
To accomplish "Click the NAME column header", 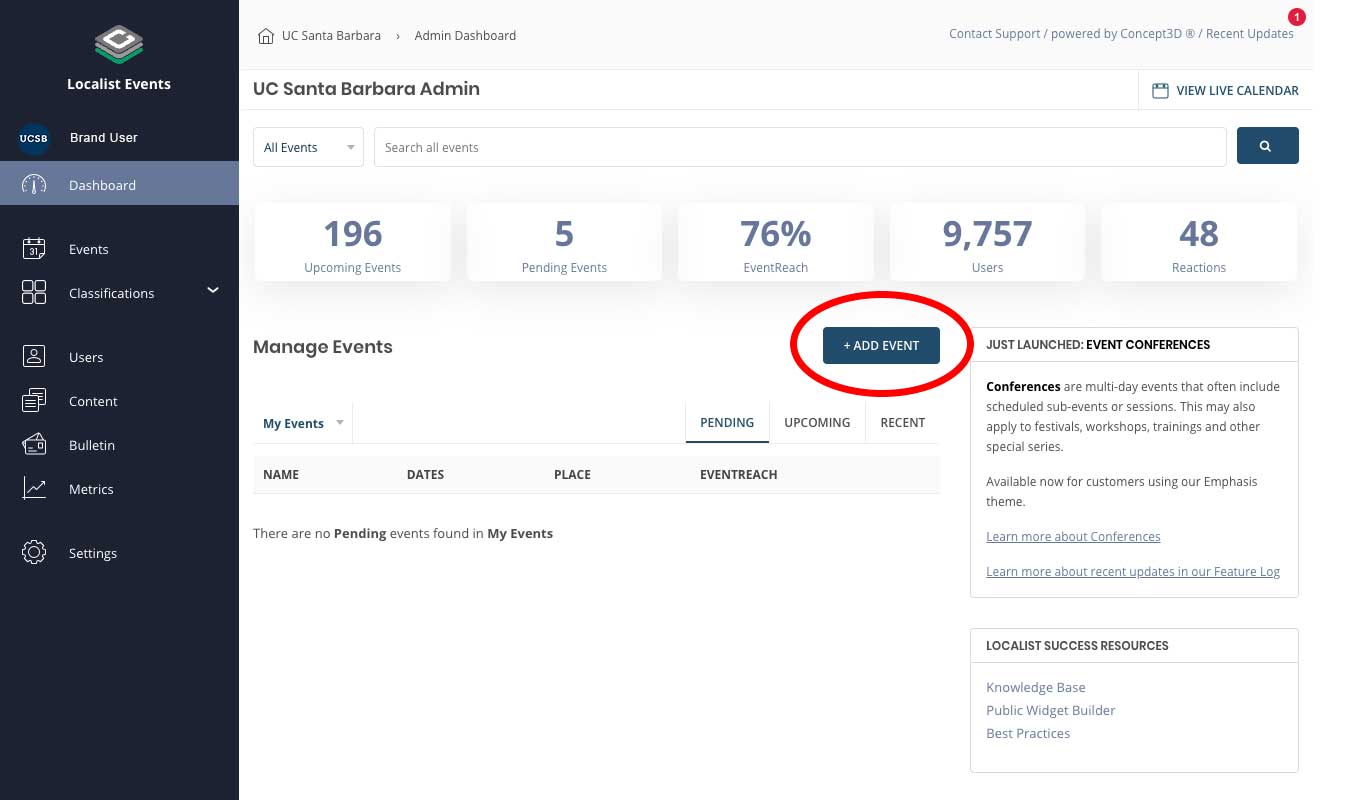I will point(281,475).
